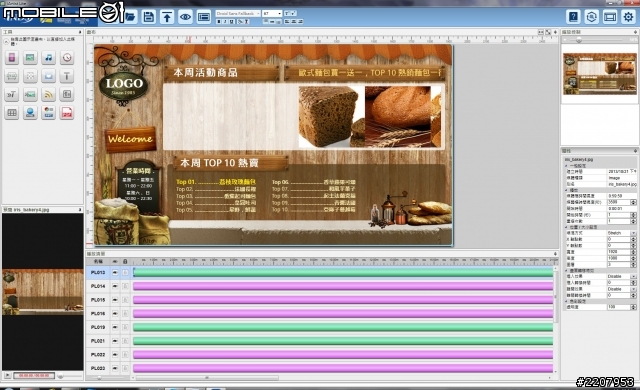Pin the properties panel with its pin icon
This screenshot has height=390, width=640.
tap(635, 151)
